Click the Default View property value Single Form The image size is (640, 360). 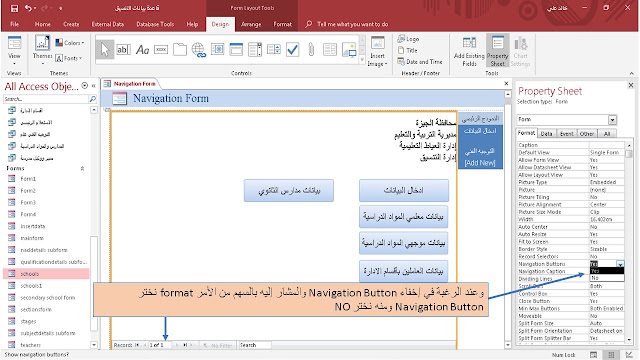point(607,152)
